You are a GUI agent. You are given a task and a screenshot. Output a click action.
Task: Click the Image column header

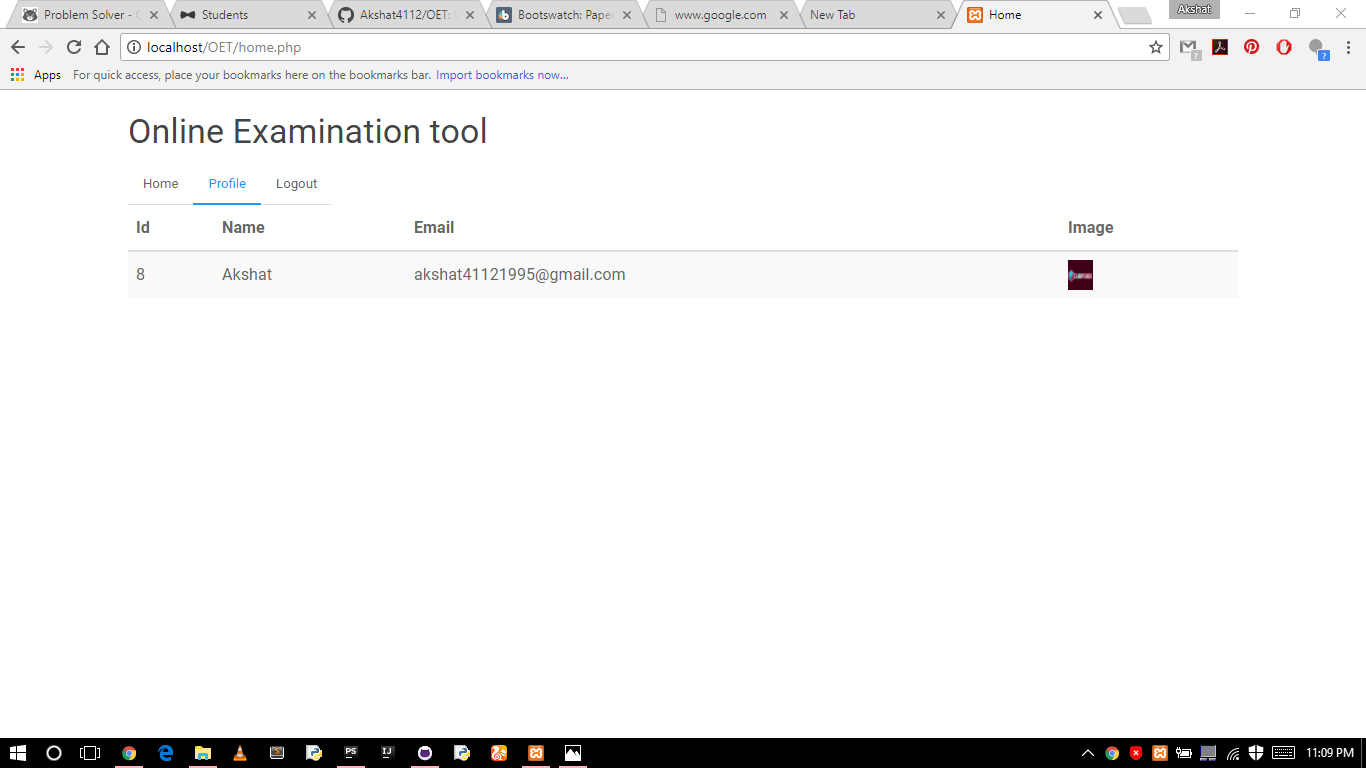pyautogui.click(x=1090, y=228)
